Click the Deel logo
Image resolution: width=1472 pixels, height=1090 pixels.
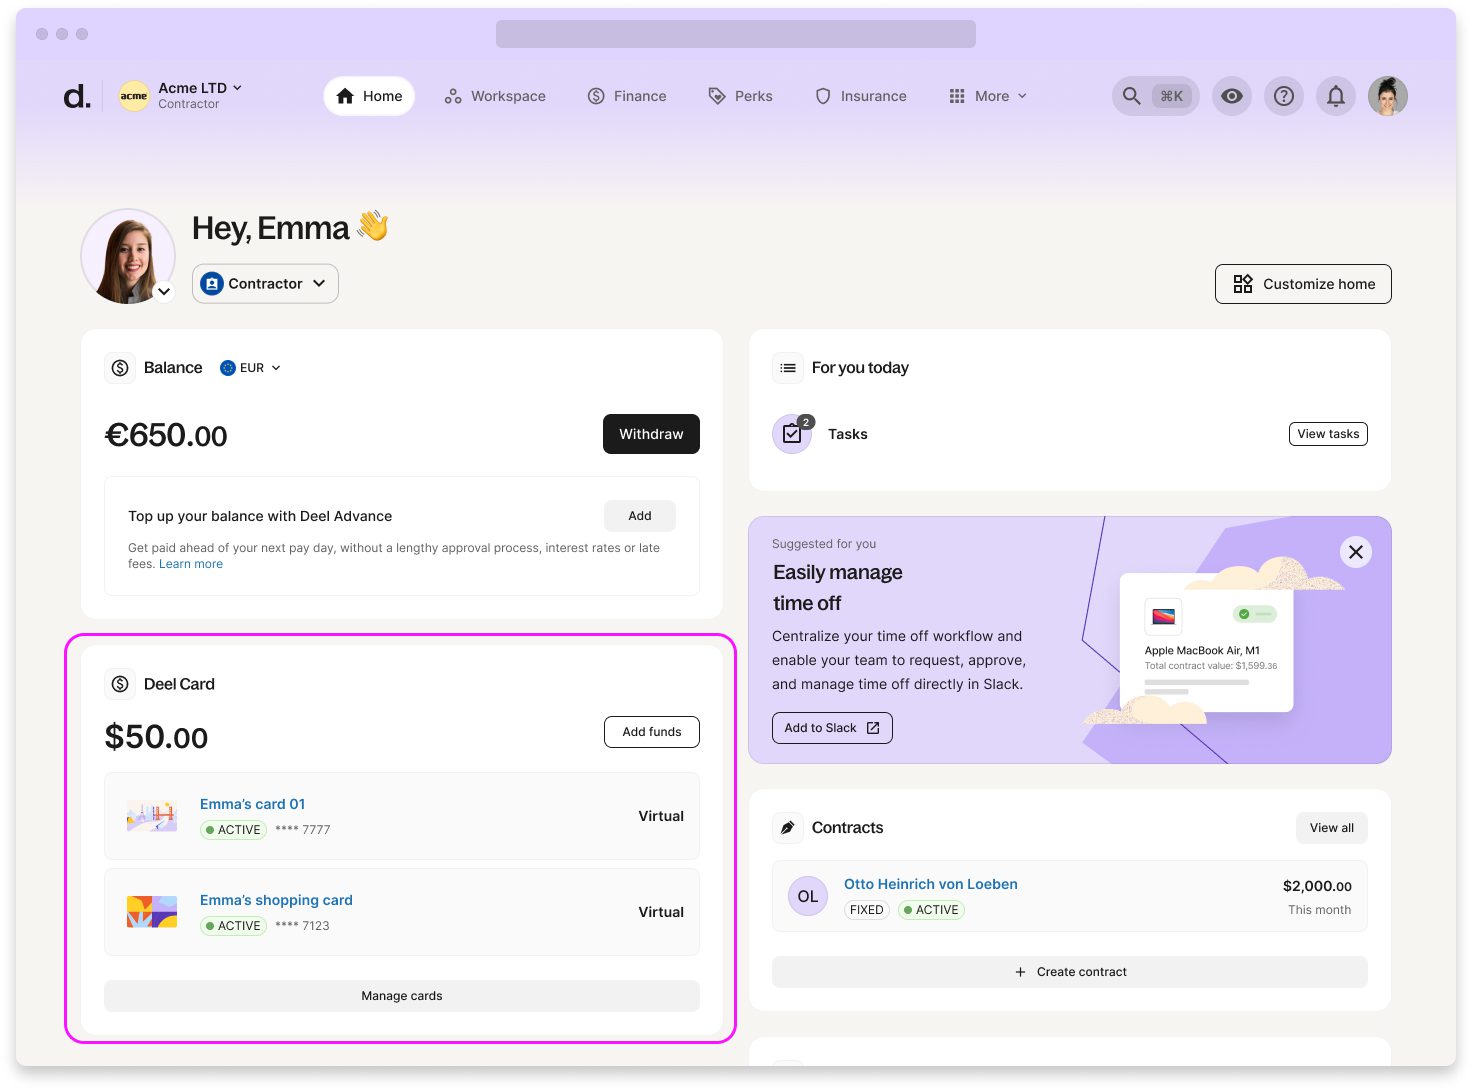click(x=77, y=96)
